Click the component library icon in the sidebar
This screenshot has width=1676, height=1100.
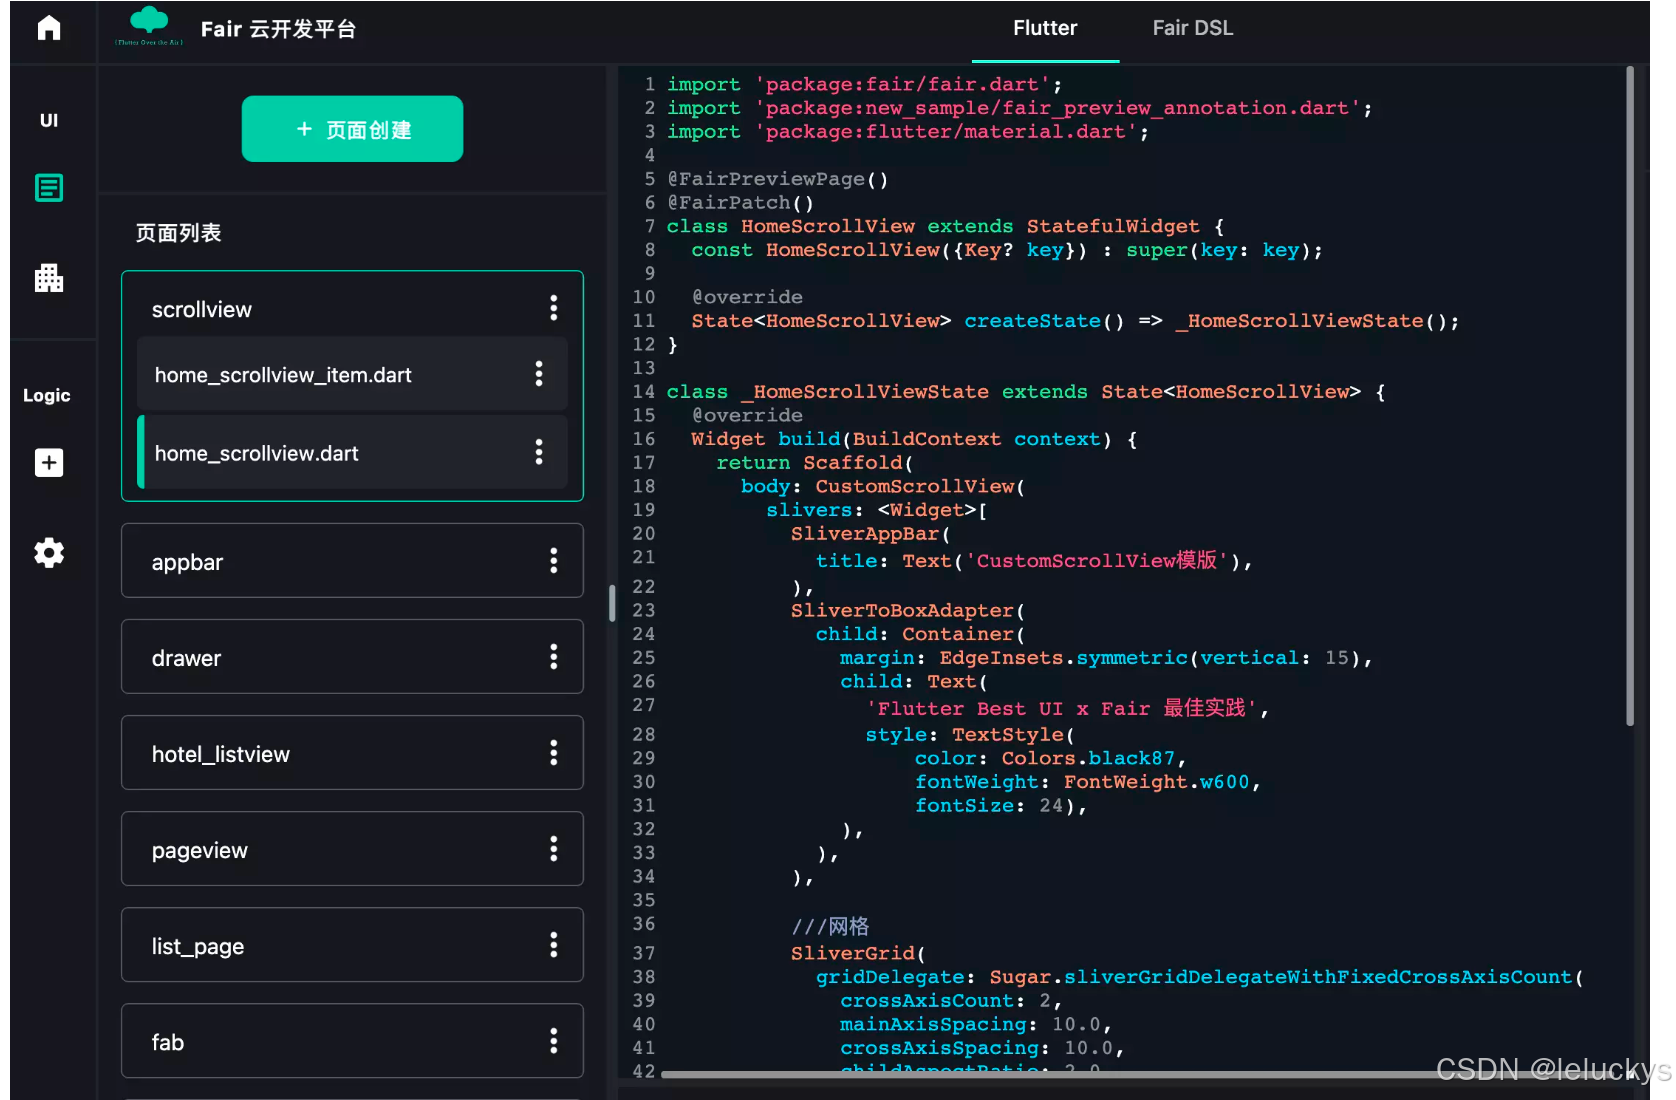[x=49, y=278]
